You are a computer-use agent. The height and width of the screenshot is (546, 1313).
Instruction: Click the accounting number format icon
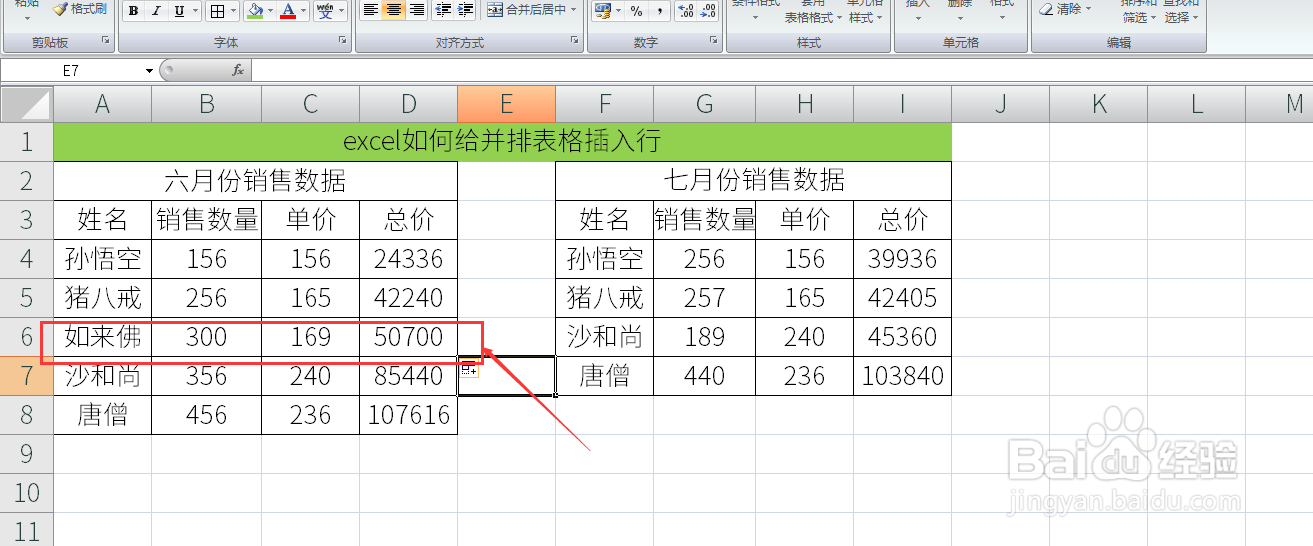[x=602, y=11]
